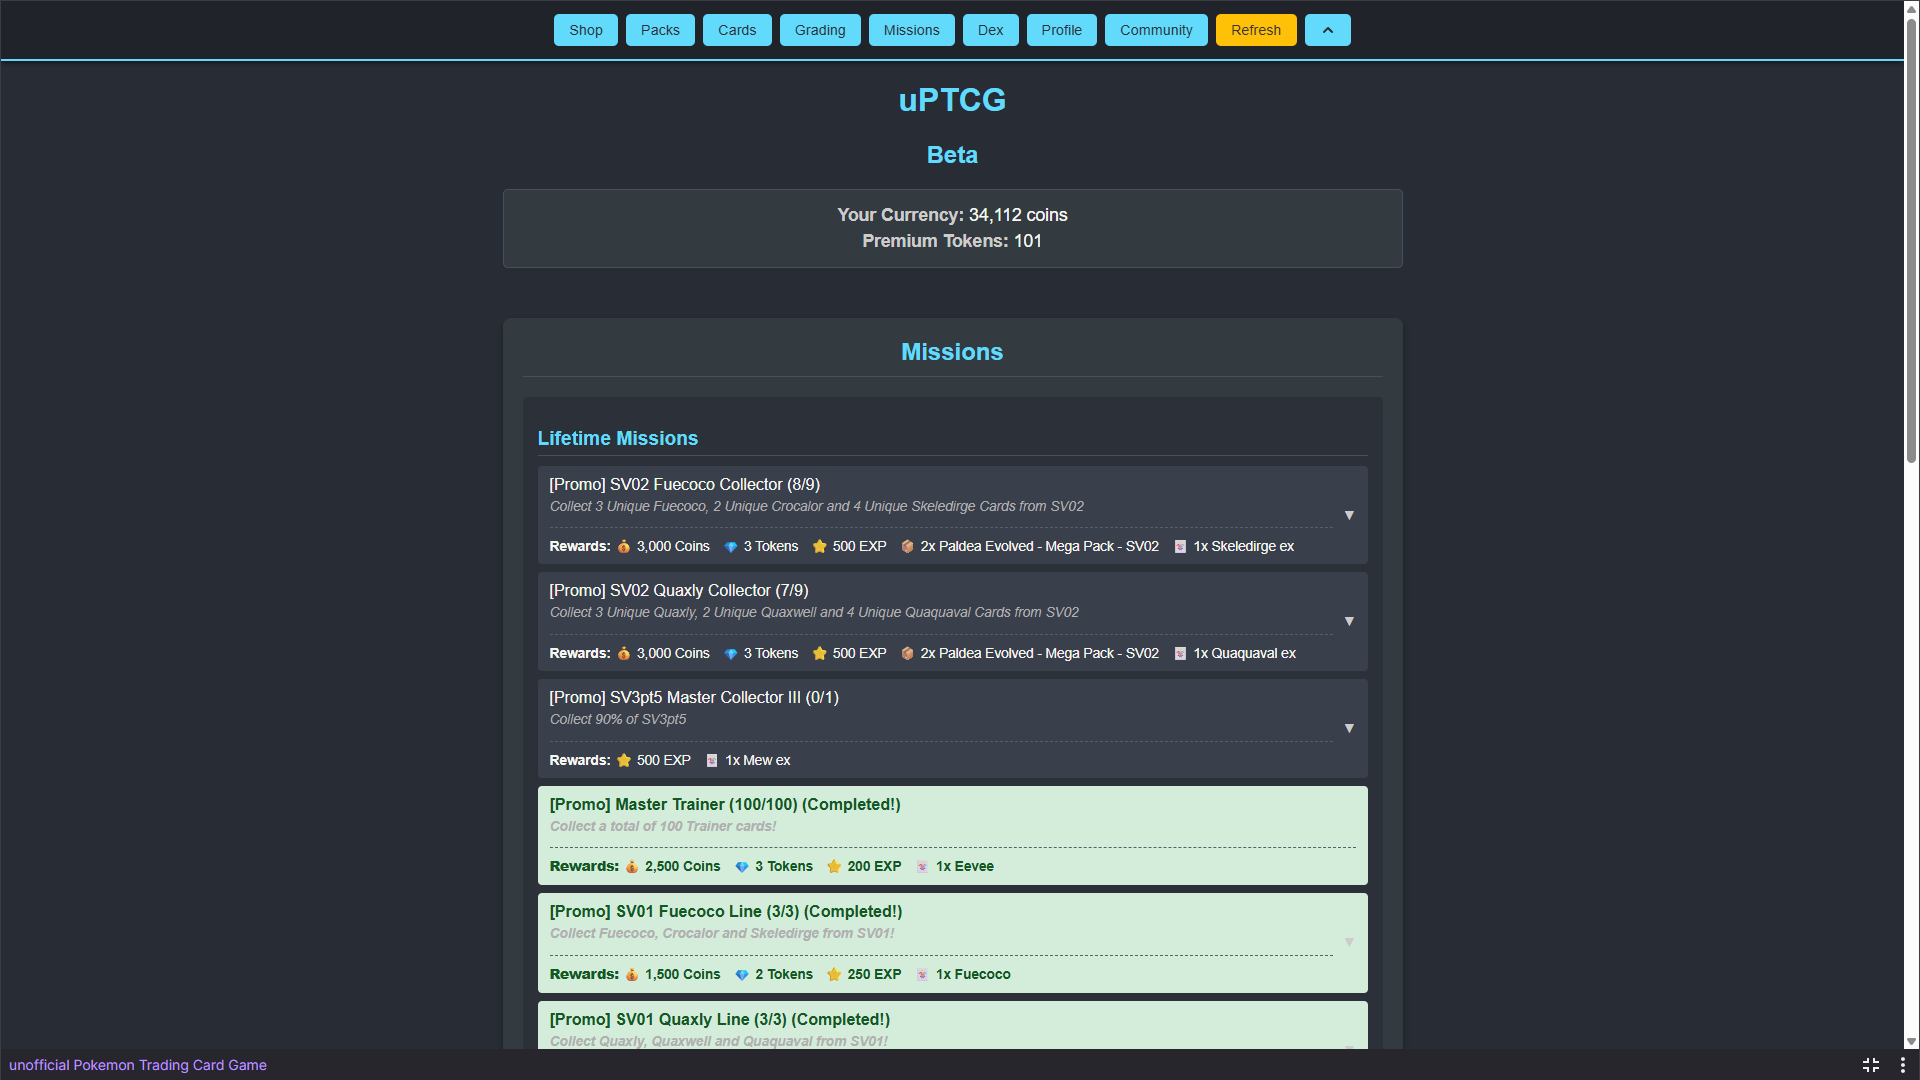Click token gem icon in Master Trainer rewards
The image size is (1920, 1080).
(742, 866)
